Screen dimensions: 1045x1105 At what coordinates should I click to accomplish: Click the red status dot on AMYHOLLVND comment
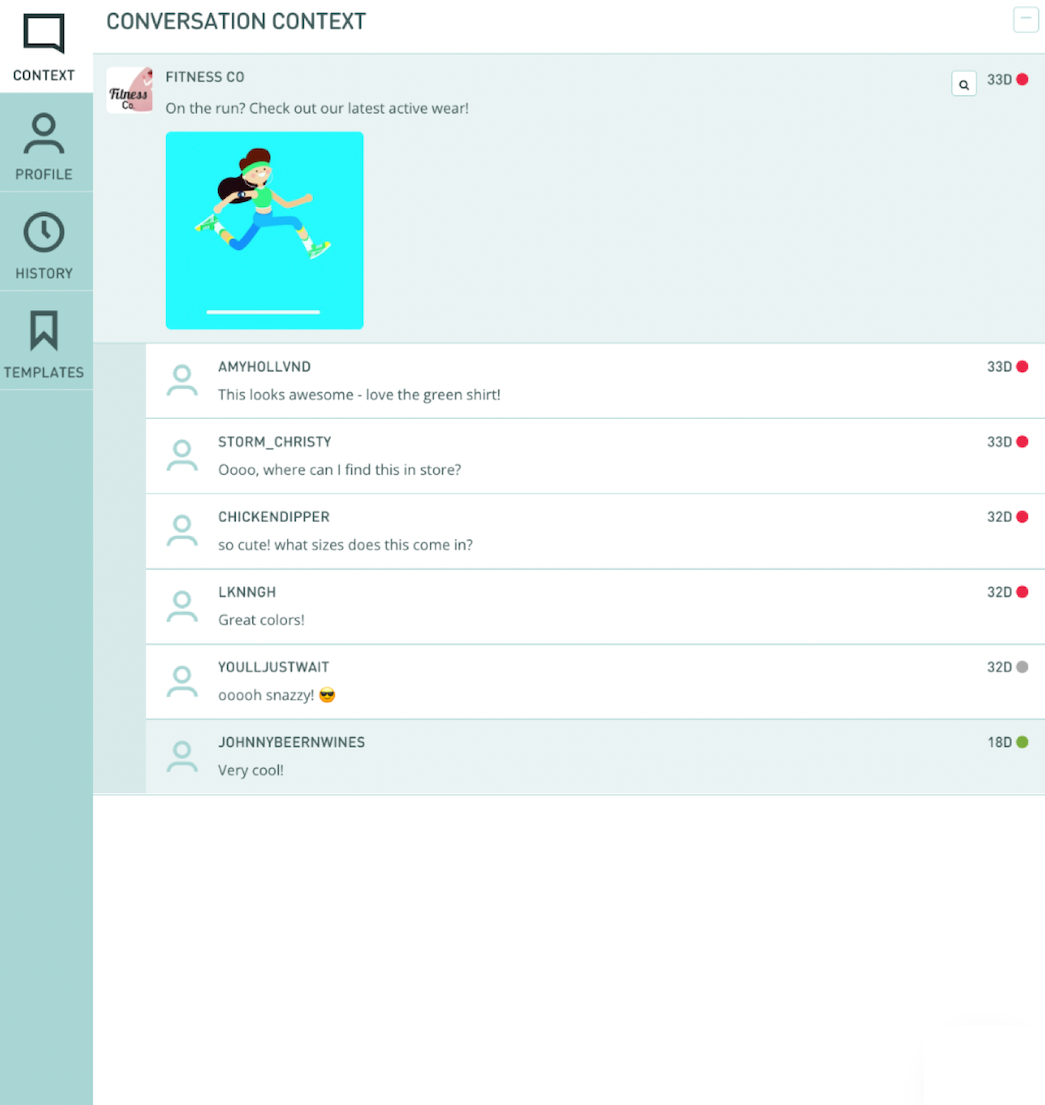point(1022,366)
